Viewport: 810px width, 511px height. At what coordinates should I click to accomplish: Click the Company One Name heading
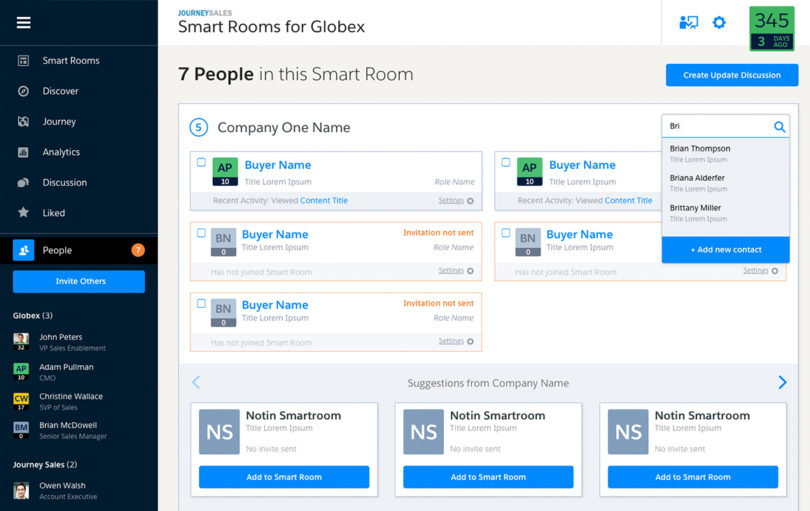tap(284, 128)
